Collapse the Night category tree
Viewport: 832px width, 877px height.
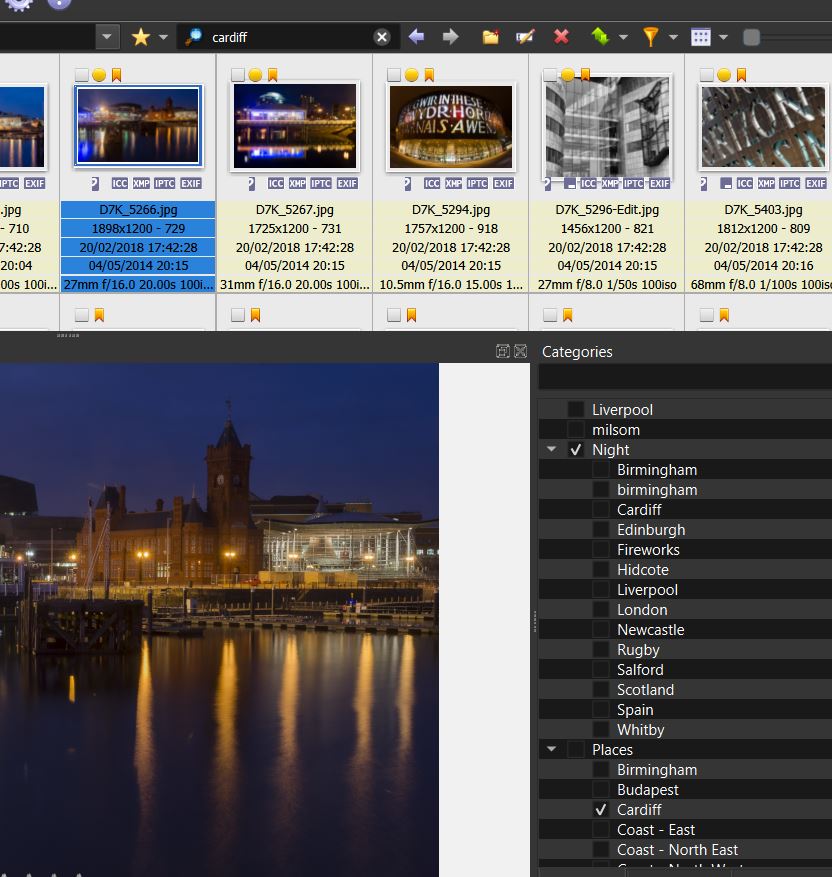click(552, 450)
